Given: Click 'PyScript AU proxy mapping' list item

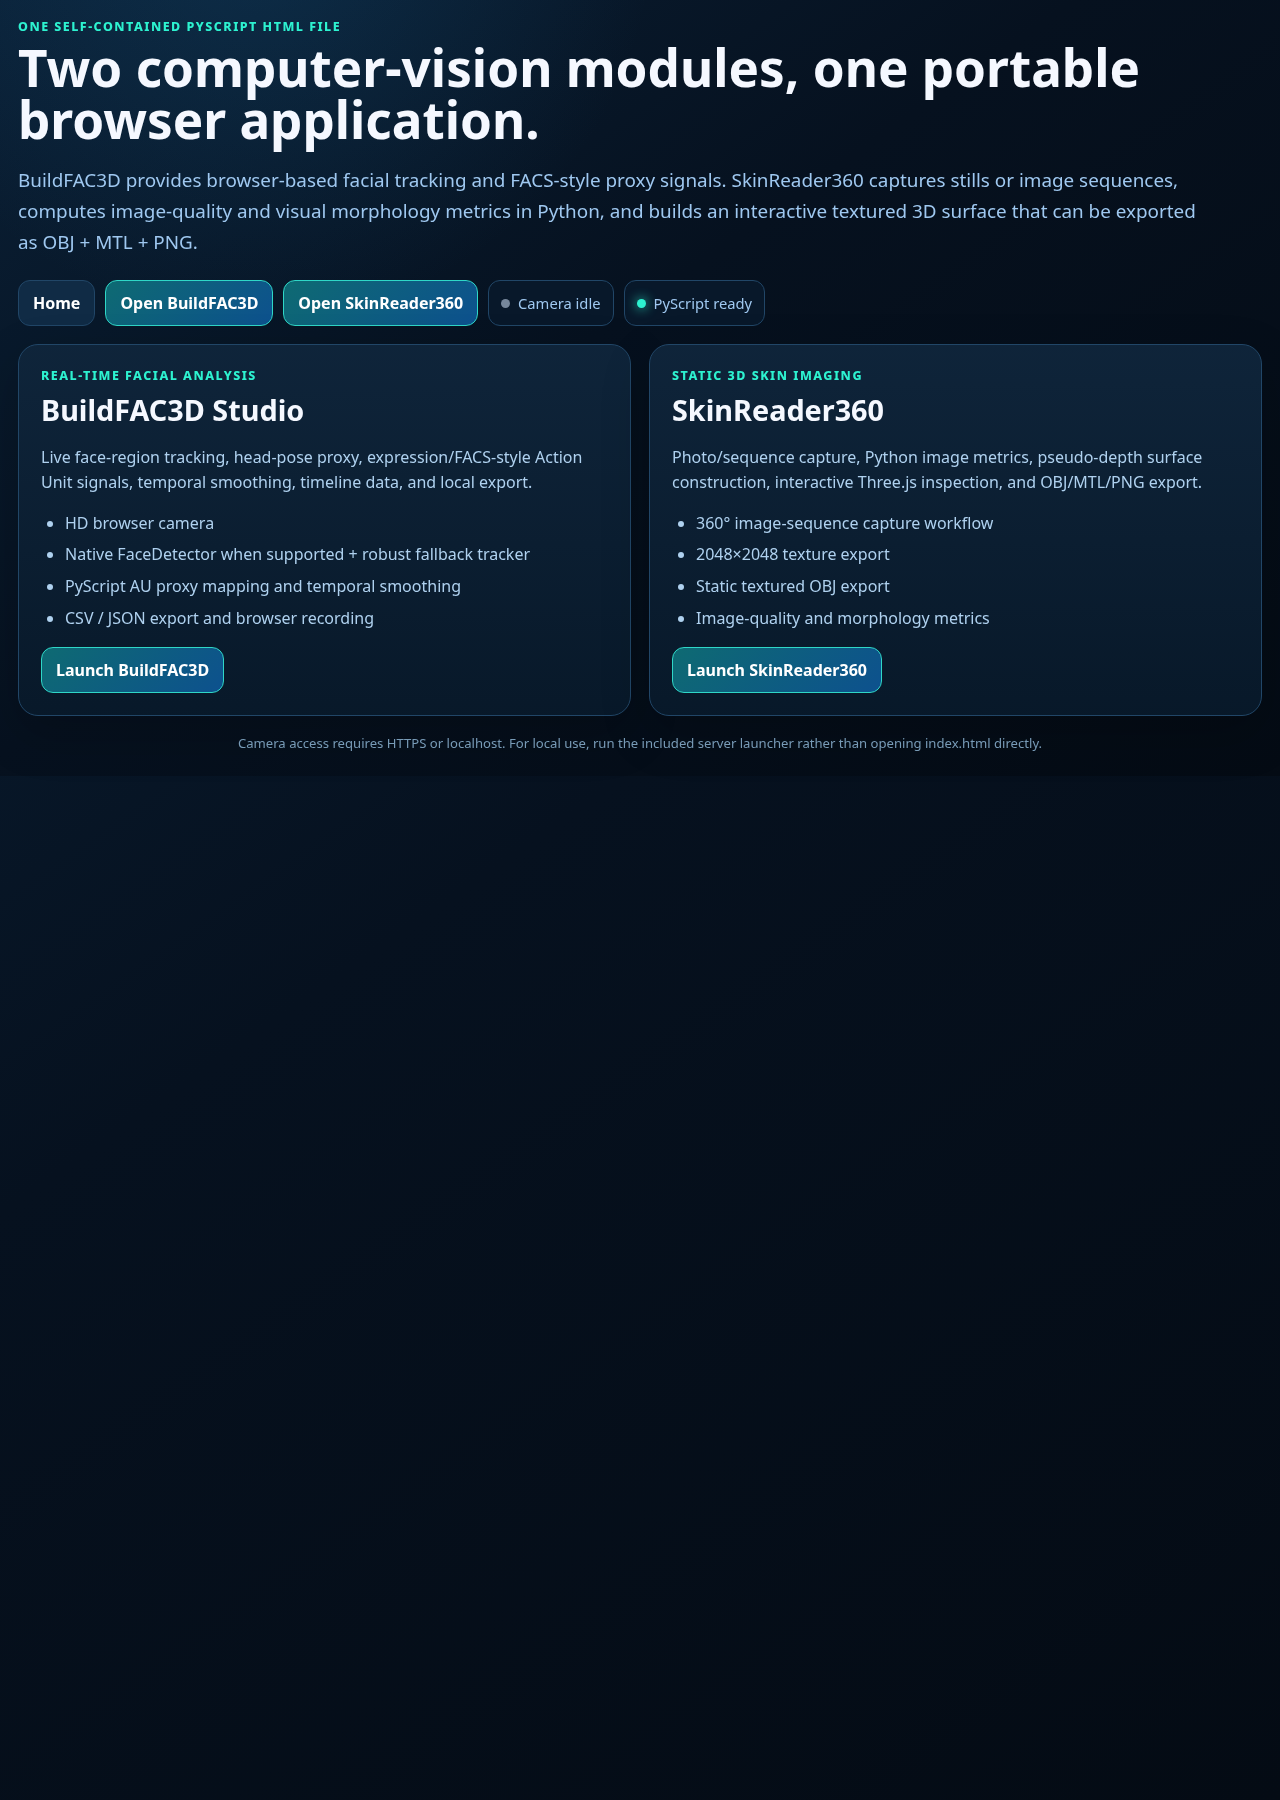Looking at the screenshot, I should (x=263, y=586).
